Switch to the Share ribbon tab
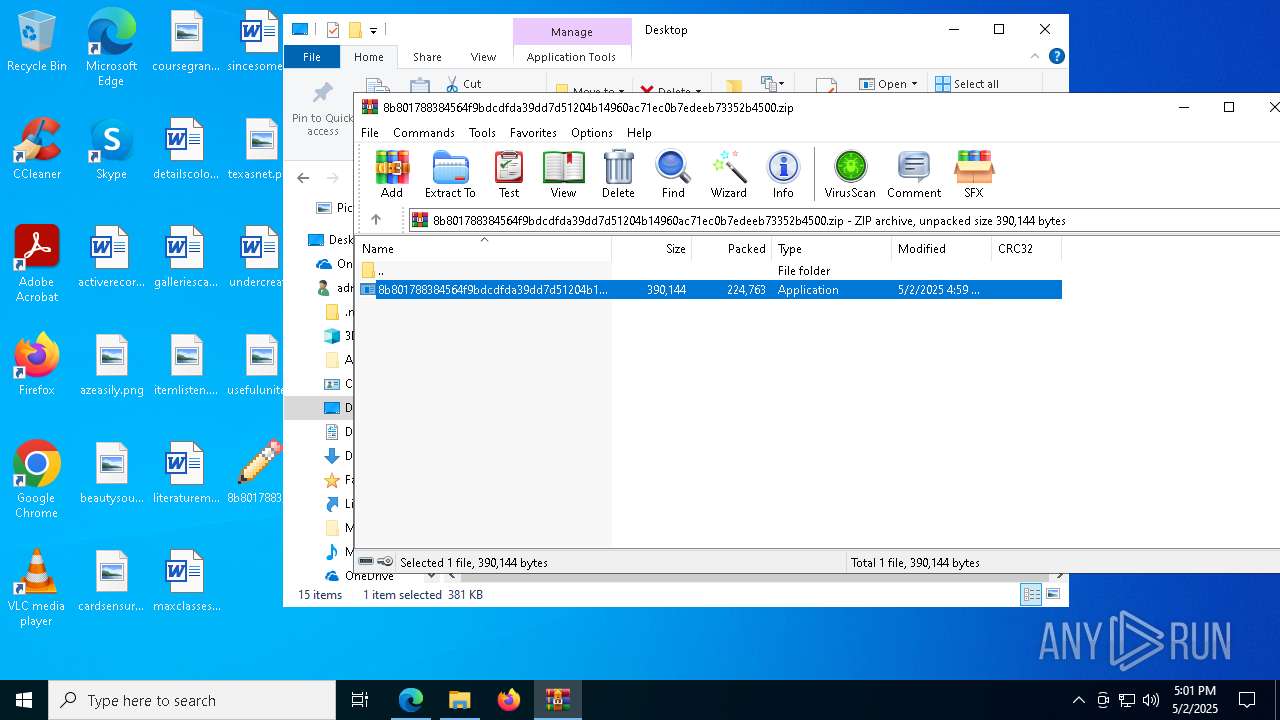Screen dimensions: 1280x720 pyautogui.click(x=427, y=57)
